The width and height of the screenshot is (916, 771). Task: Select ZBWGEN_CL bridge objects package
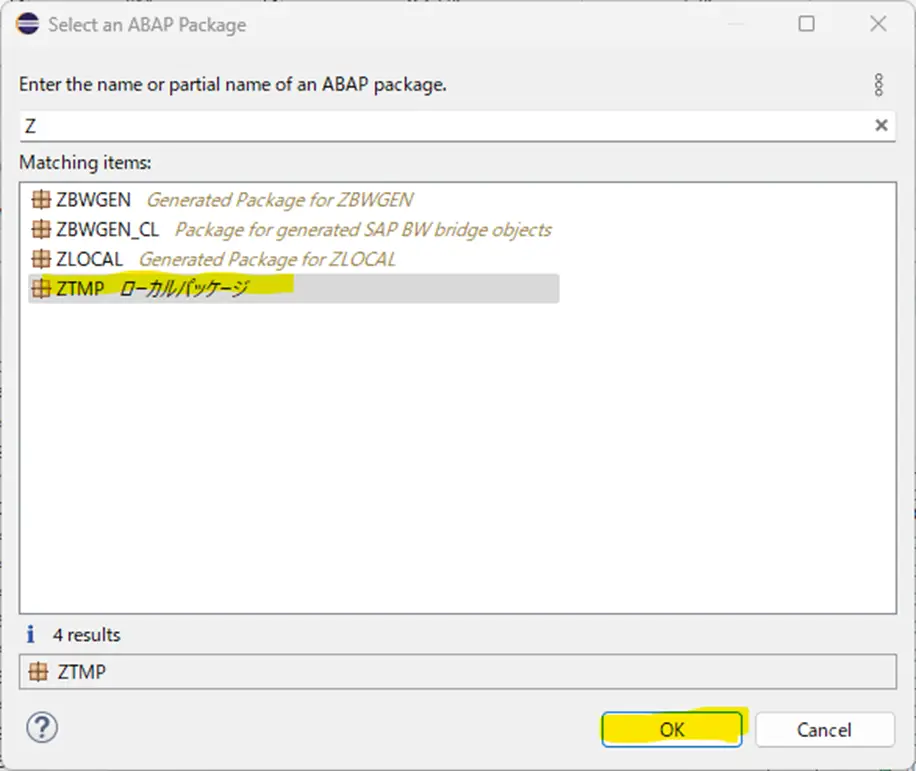(x=291, y=230)
